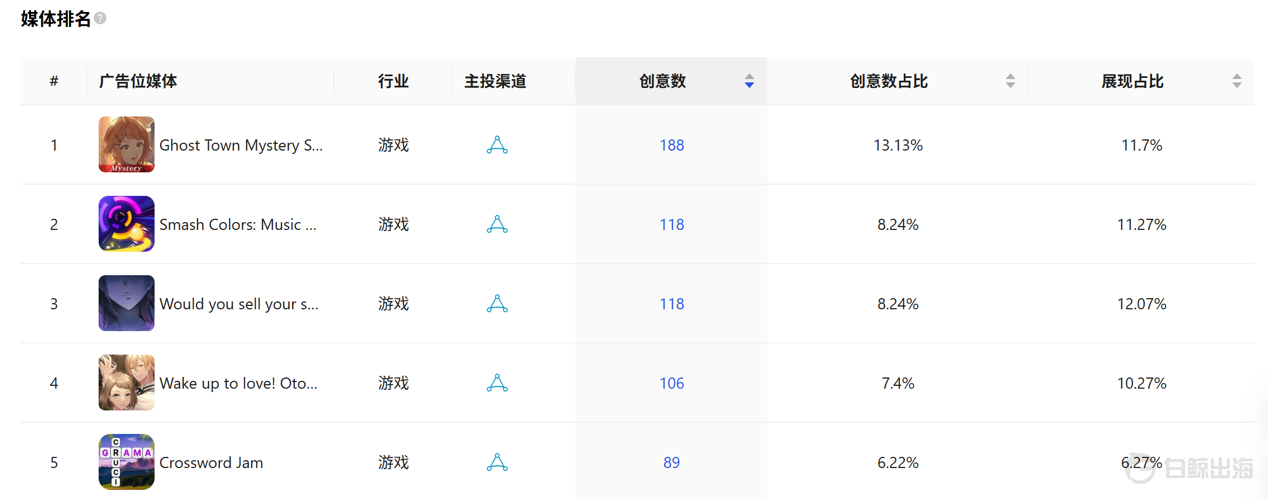Click the 展现占比 column header
The width and height of the screenshot is (1268, 499).
coord(1132,81)
